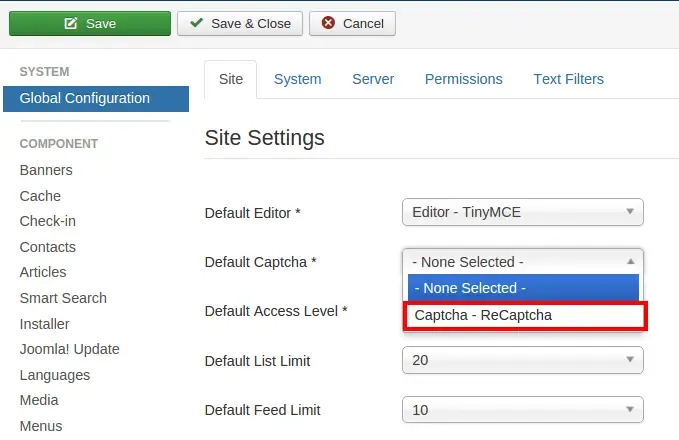Click the Save & Close button
Screen dimensions: 679x440
click(x=239, y=23)
